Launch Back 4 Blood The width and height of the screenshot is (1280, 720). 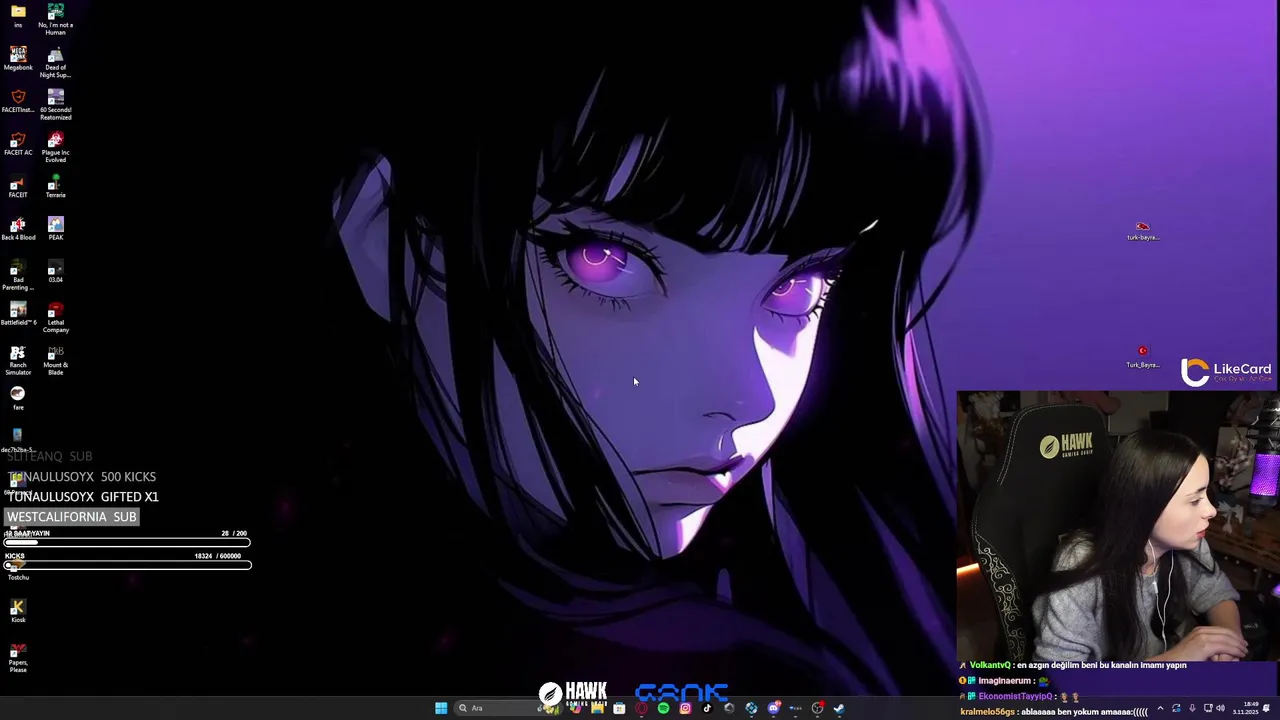point(18,228)
